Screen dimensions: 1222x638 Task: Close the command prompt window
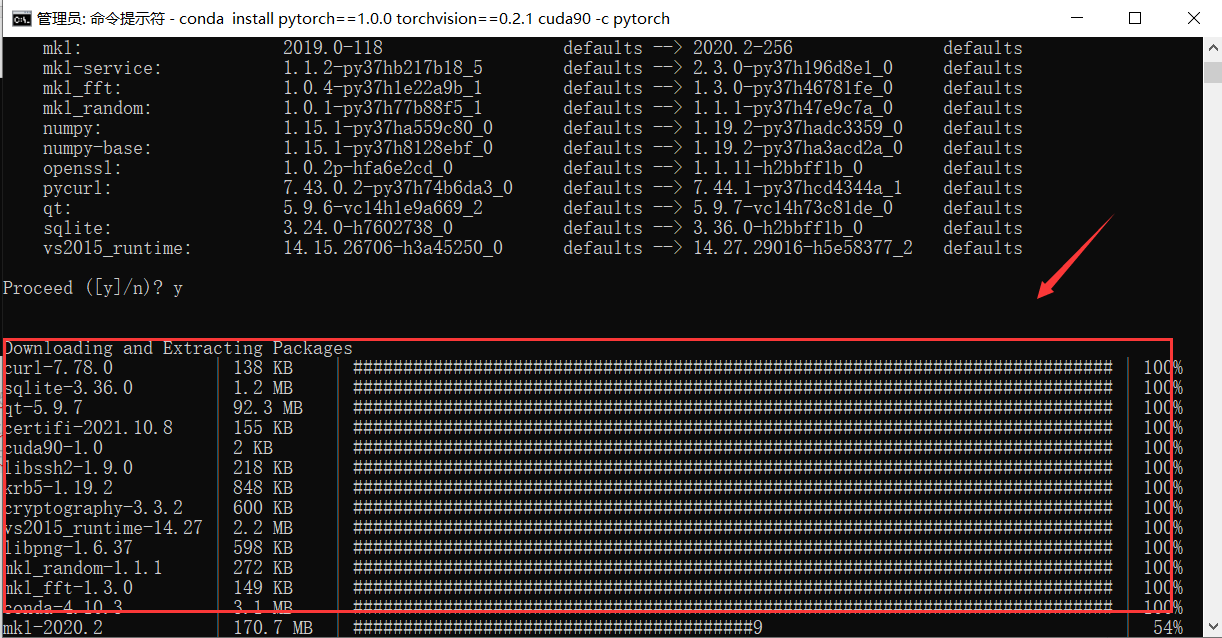point(1193,18)
